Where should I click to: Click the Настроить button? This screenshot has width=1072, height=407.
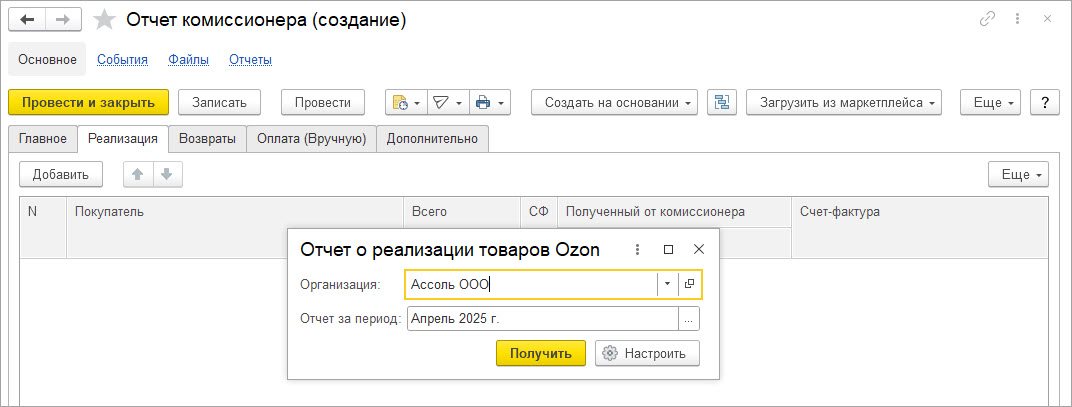coord(646,353)
